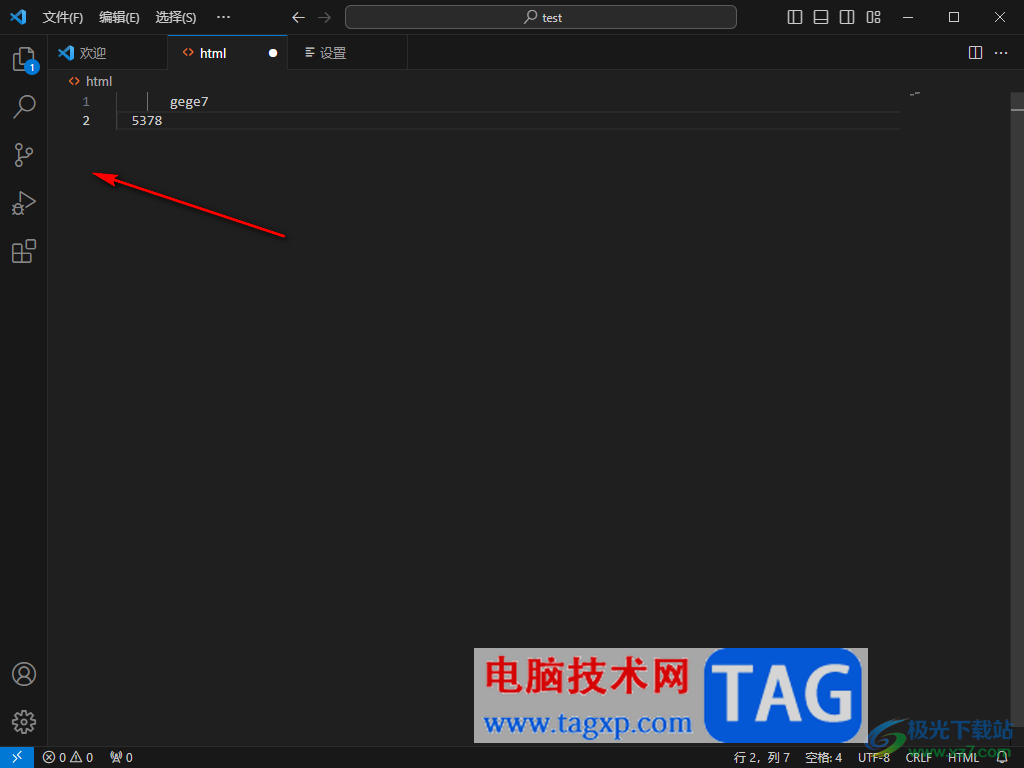The height and width of the screenshot is (768, 1024).
Task: Click line number 1 in gutter
Action: tap(86, 102)
